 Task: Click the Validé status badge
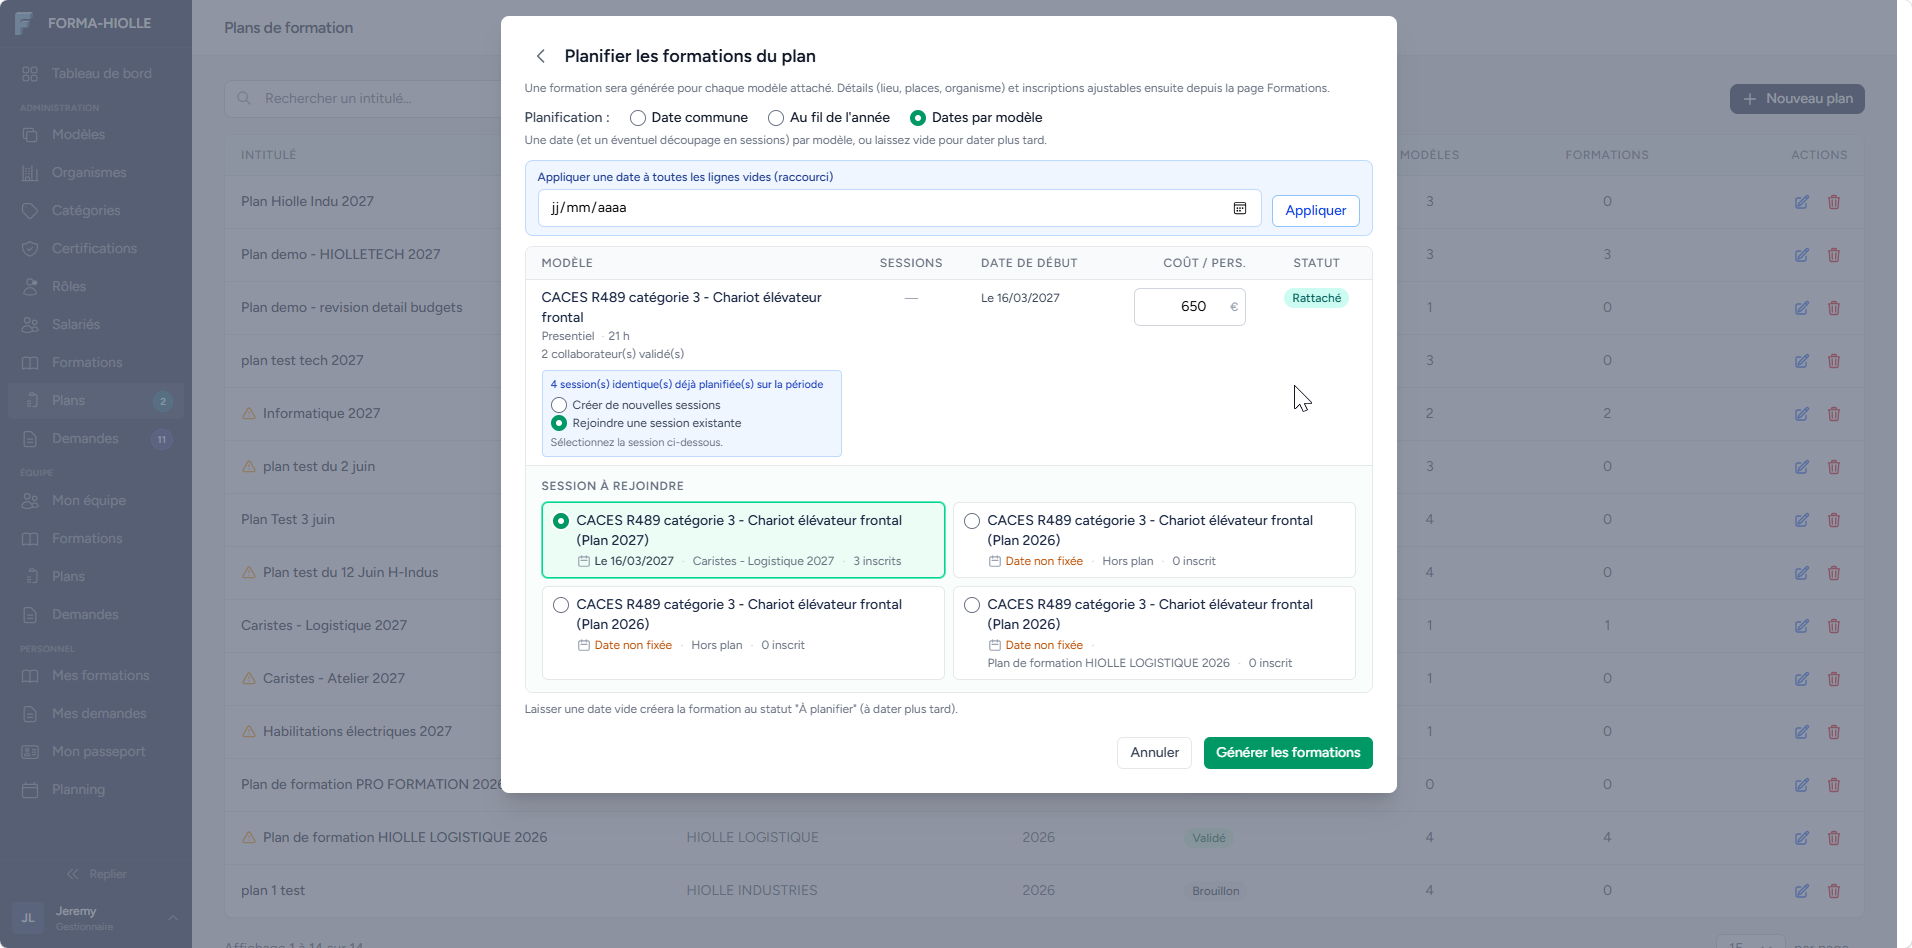click(1208, 838)
